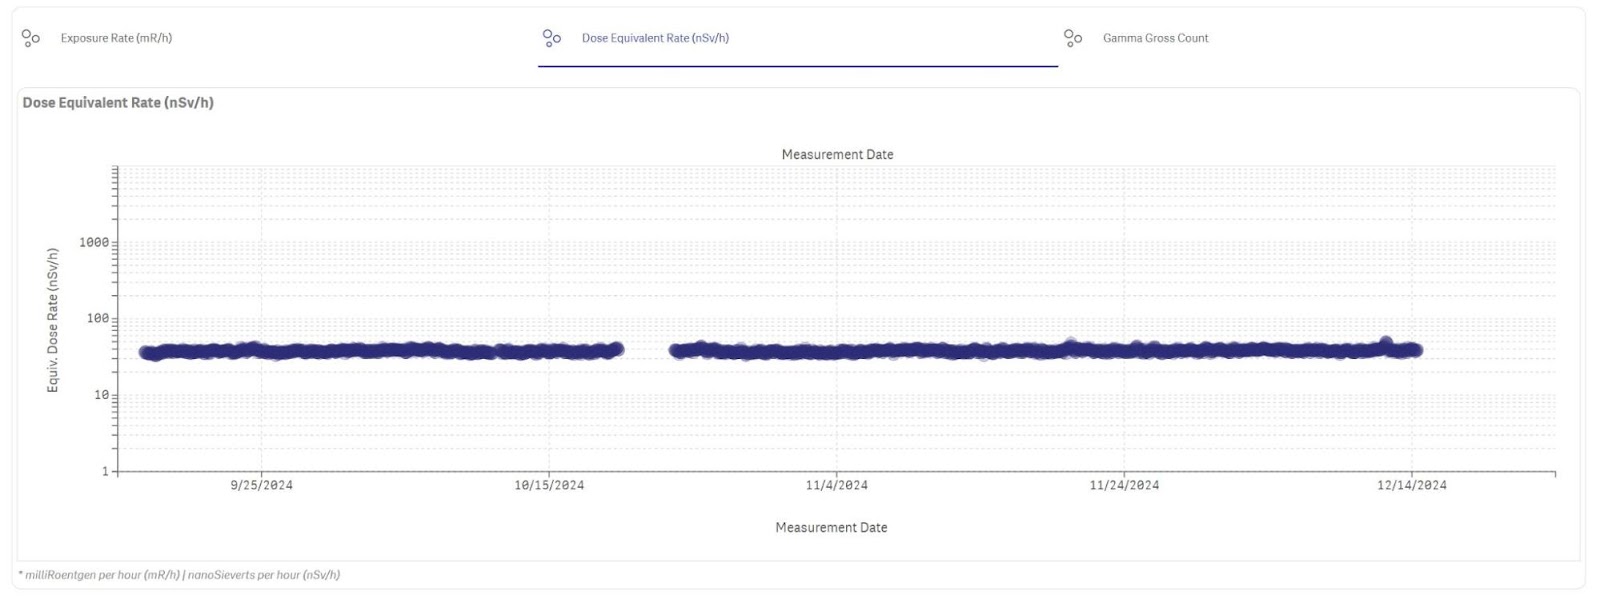
Task: Click the Dose Equivalent Rate tab bubble icon
Action: click(551, 38)
